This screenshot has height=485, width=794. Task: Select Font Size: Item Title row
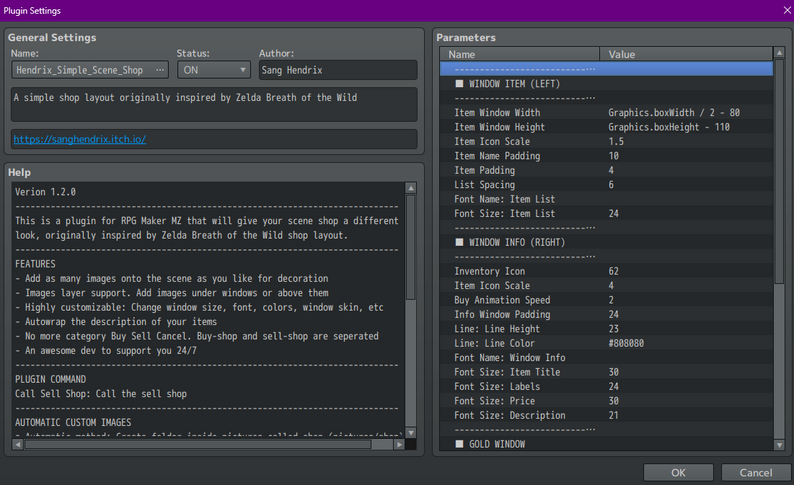tap(606, 372)
